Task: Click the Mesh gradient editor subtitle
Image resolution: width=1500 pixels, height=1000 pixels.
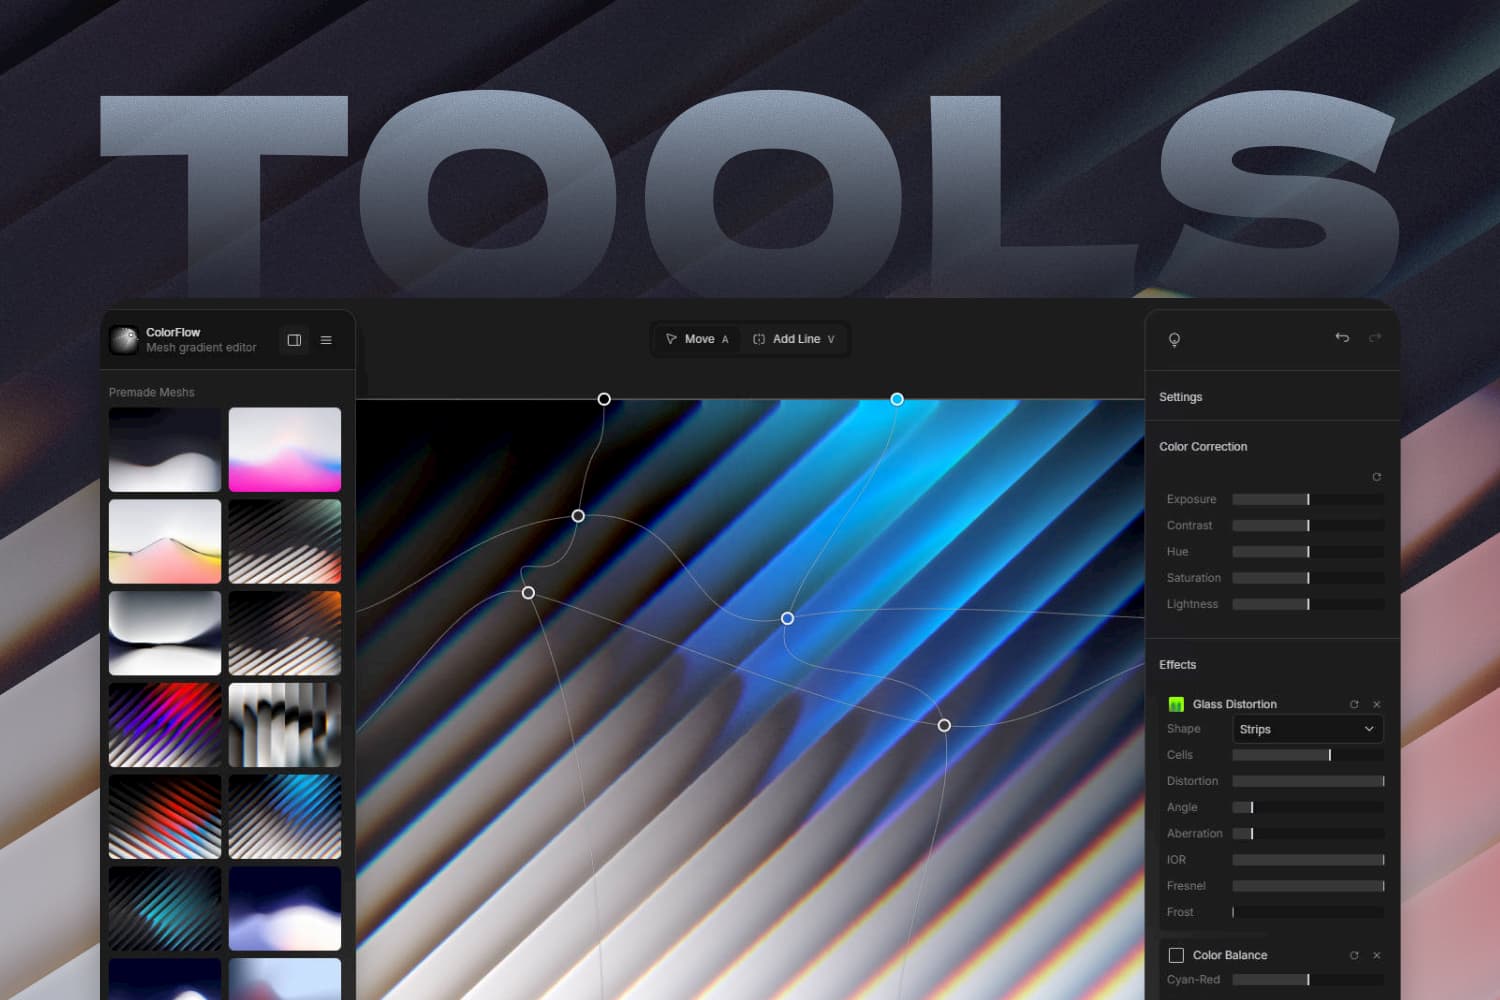Action: [201, 348]
